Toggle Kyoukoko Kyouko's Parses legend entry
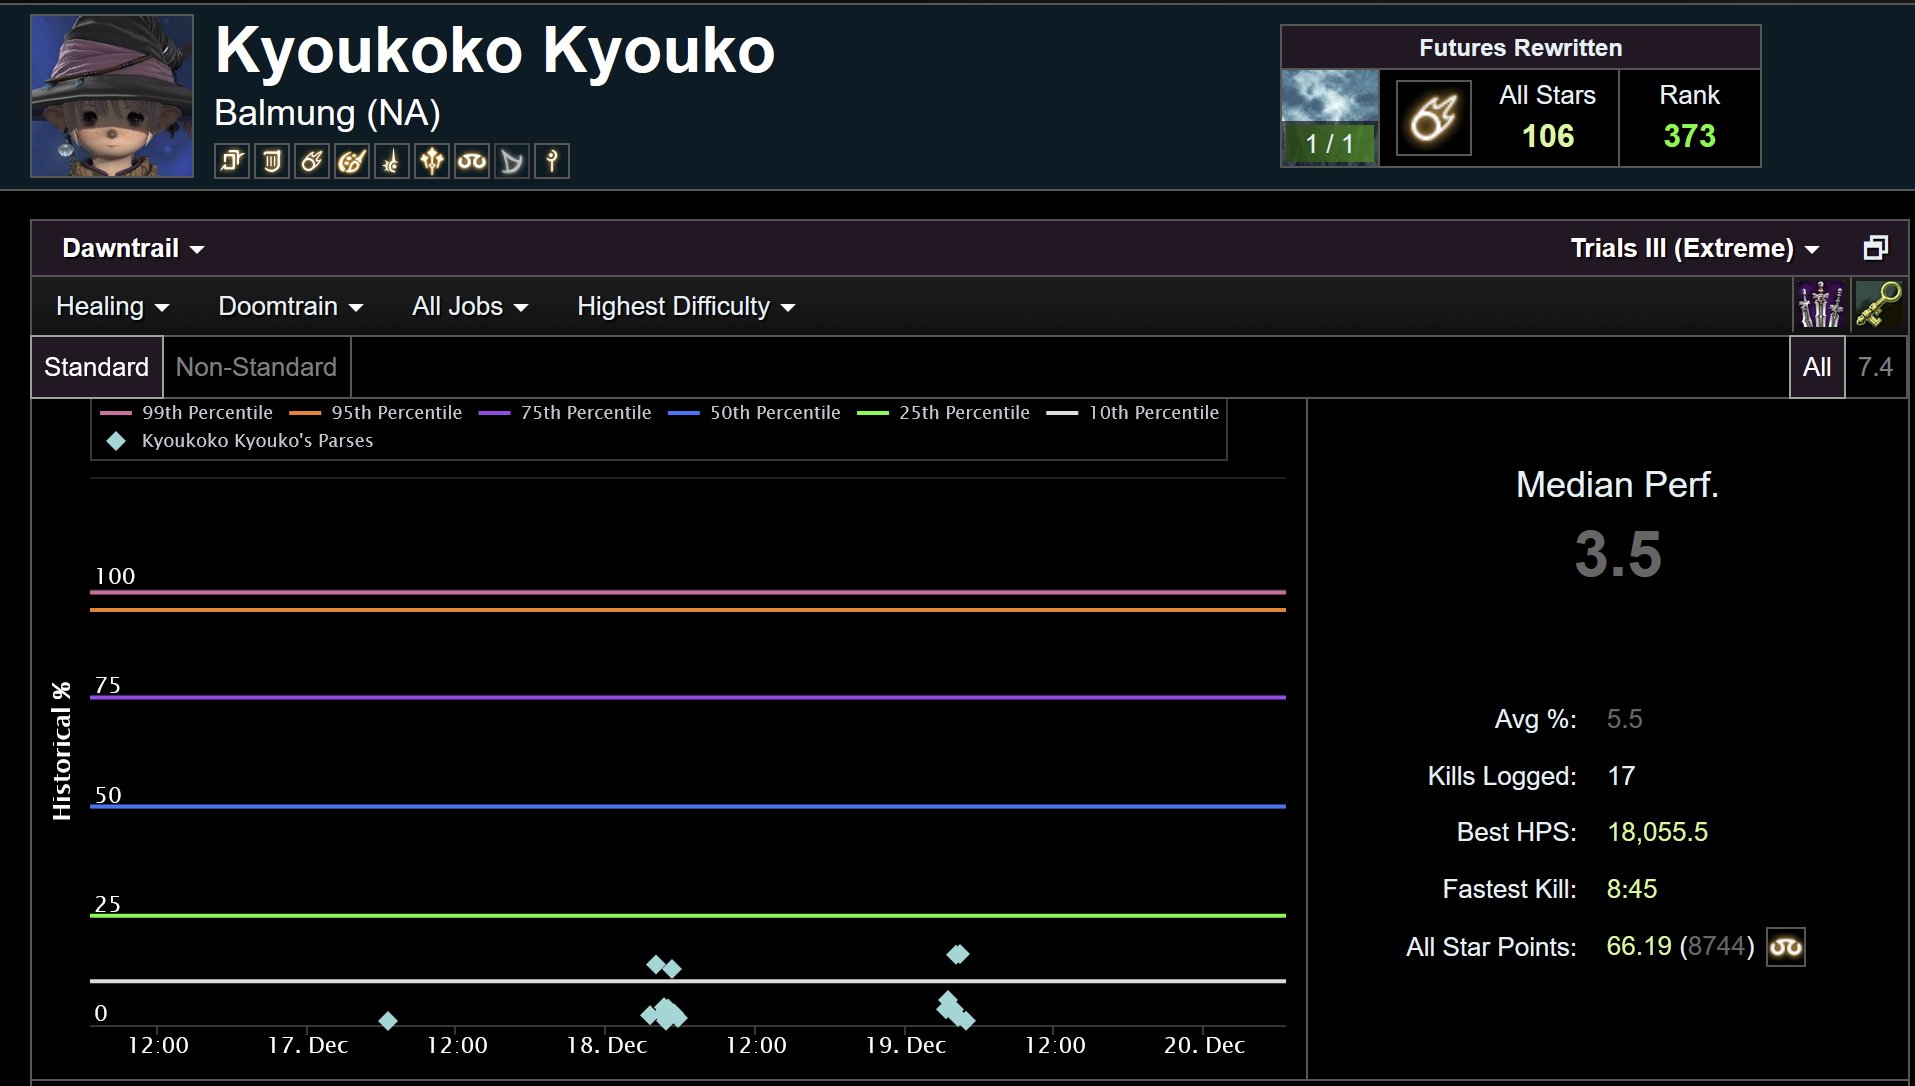 pyautogui.click(x=240, y=441)
